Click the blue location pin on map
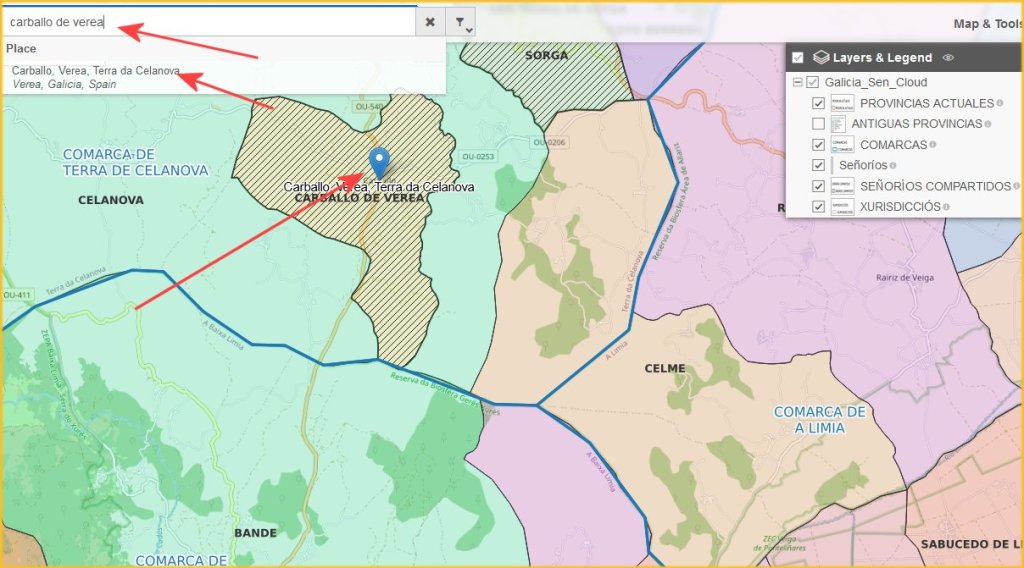 (379, 161)
